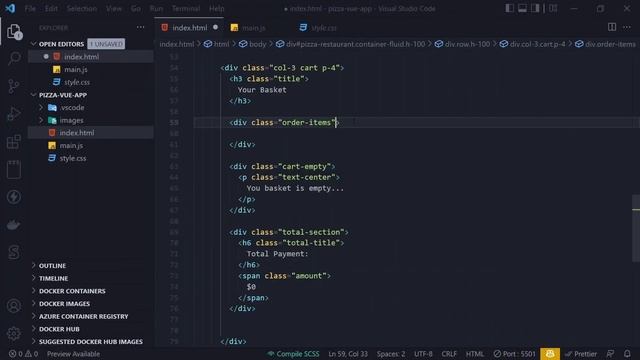Select style.css under Open Editors
640x360 pixels.
click(x=77, y=82)
